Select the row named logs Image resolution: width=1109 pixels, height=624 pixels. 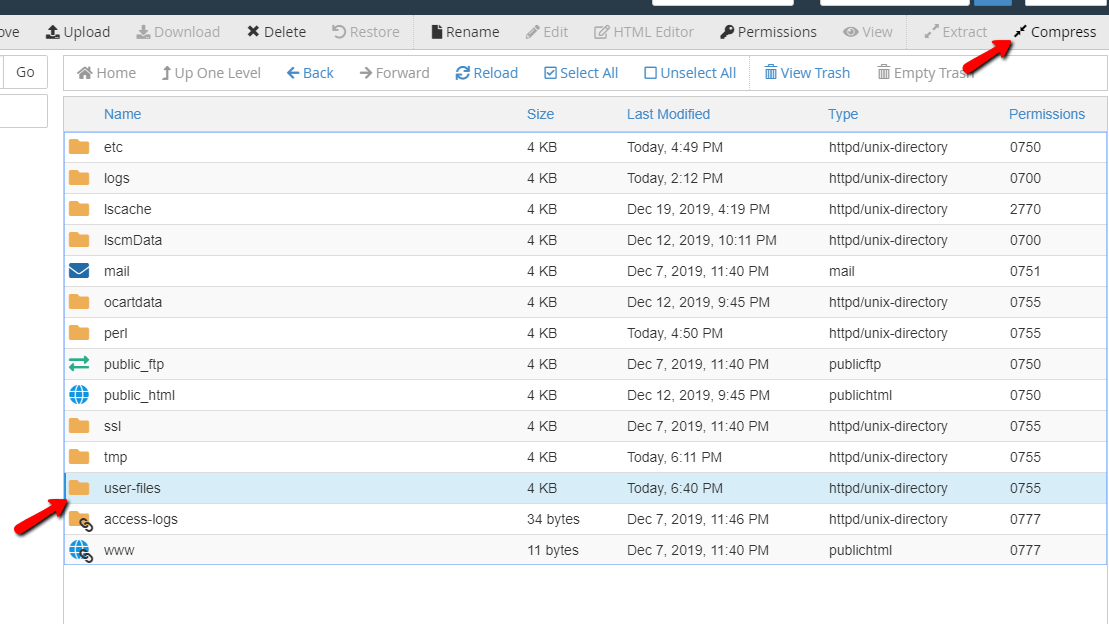pos(585,178)
